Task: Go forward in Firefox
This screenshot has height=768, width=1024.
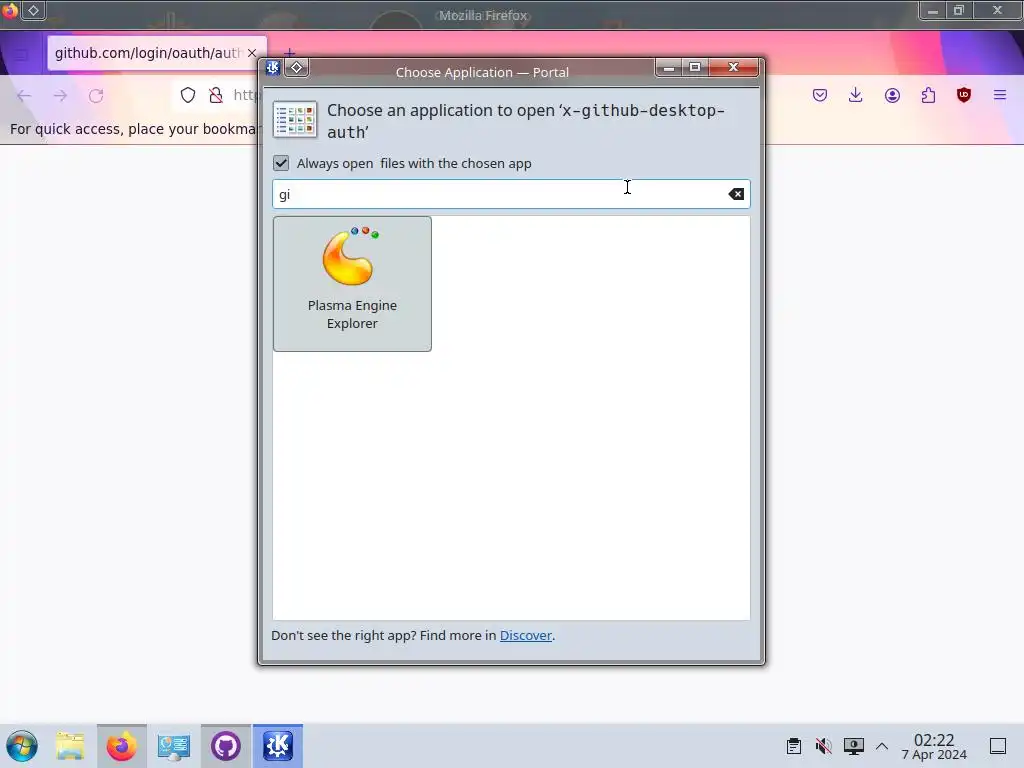Action: pyautogui.click(x=60, y=96)
